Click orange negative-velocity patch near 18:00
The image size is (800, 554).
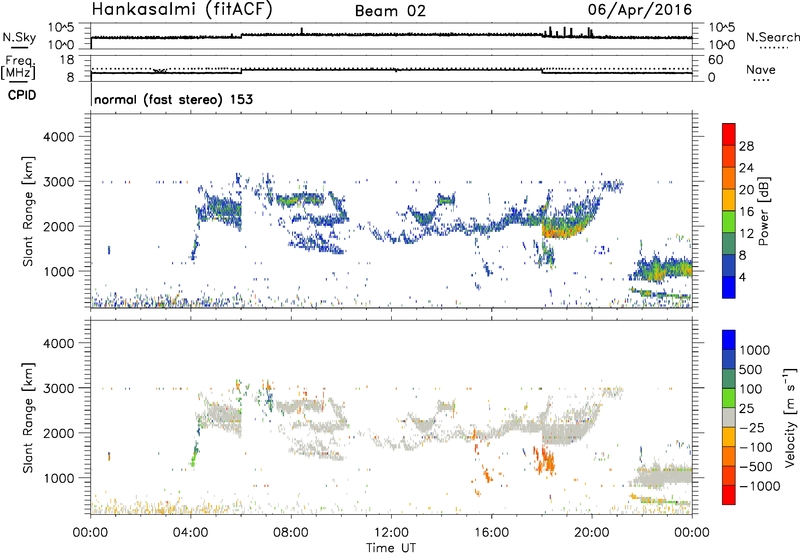pyautogui.click(x=546, y=460)
